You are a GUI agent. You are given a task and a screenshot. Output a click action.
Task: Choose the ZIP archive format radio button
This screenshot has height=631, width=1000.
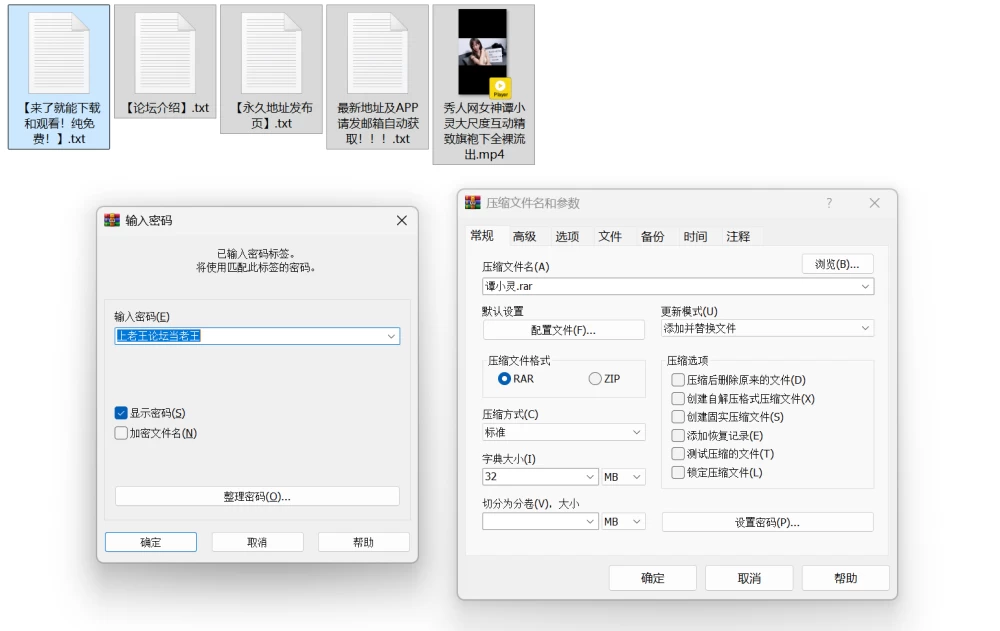click(x=595, y=379)
